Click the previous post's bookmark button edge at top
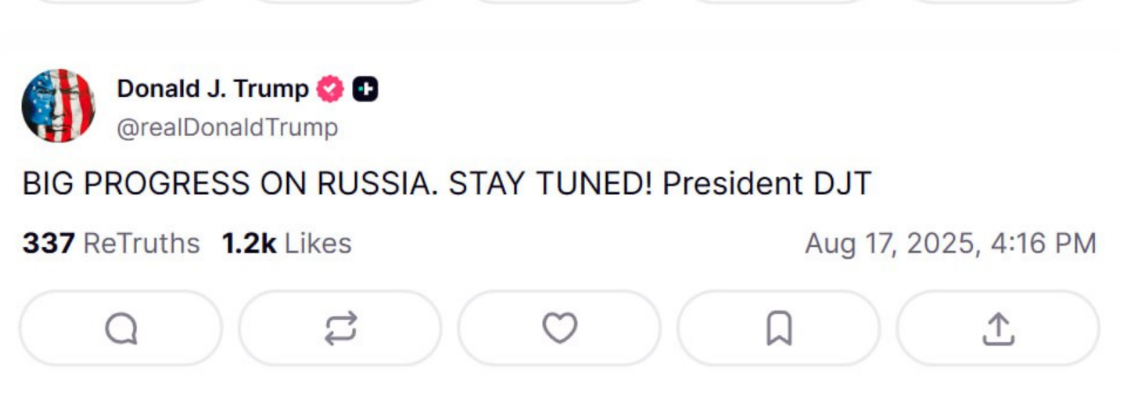This screenshot has height=413, width=1121. coord(778,2)
